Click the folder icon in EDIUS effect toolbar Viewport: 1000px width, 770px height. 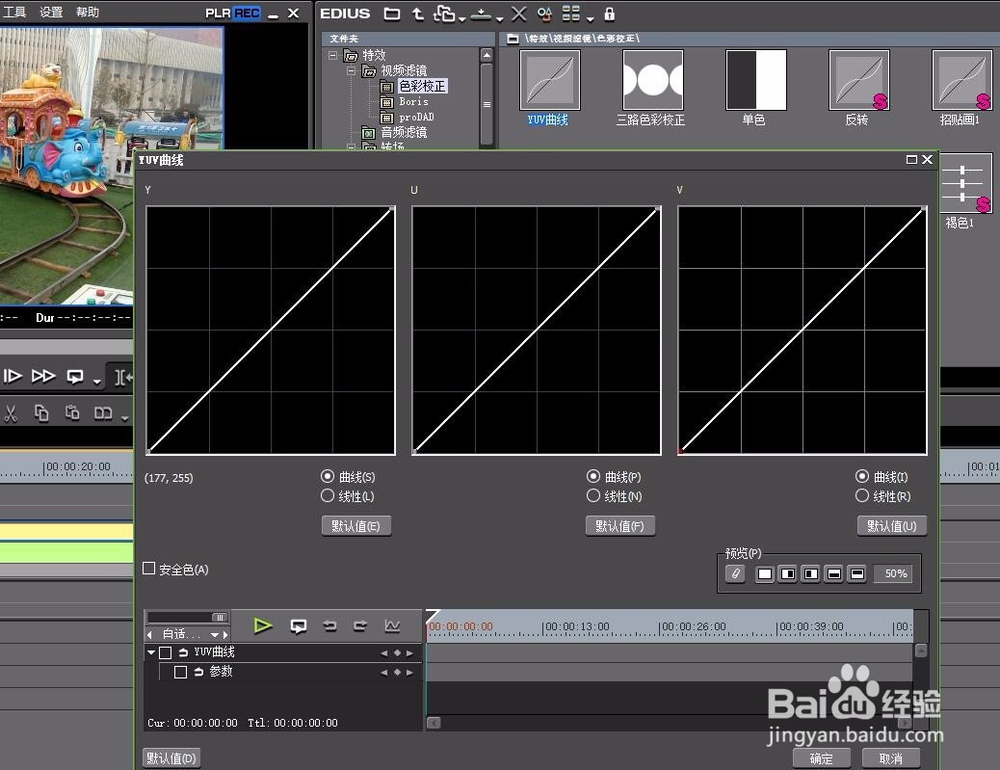pyautogui.click(x=392, y=13)
